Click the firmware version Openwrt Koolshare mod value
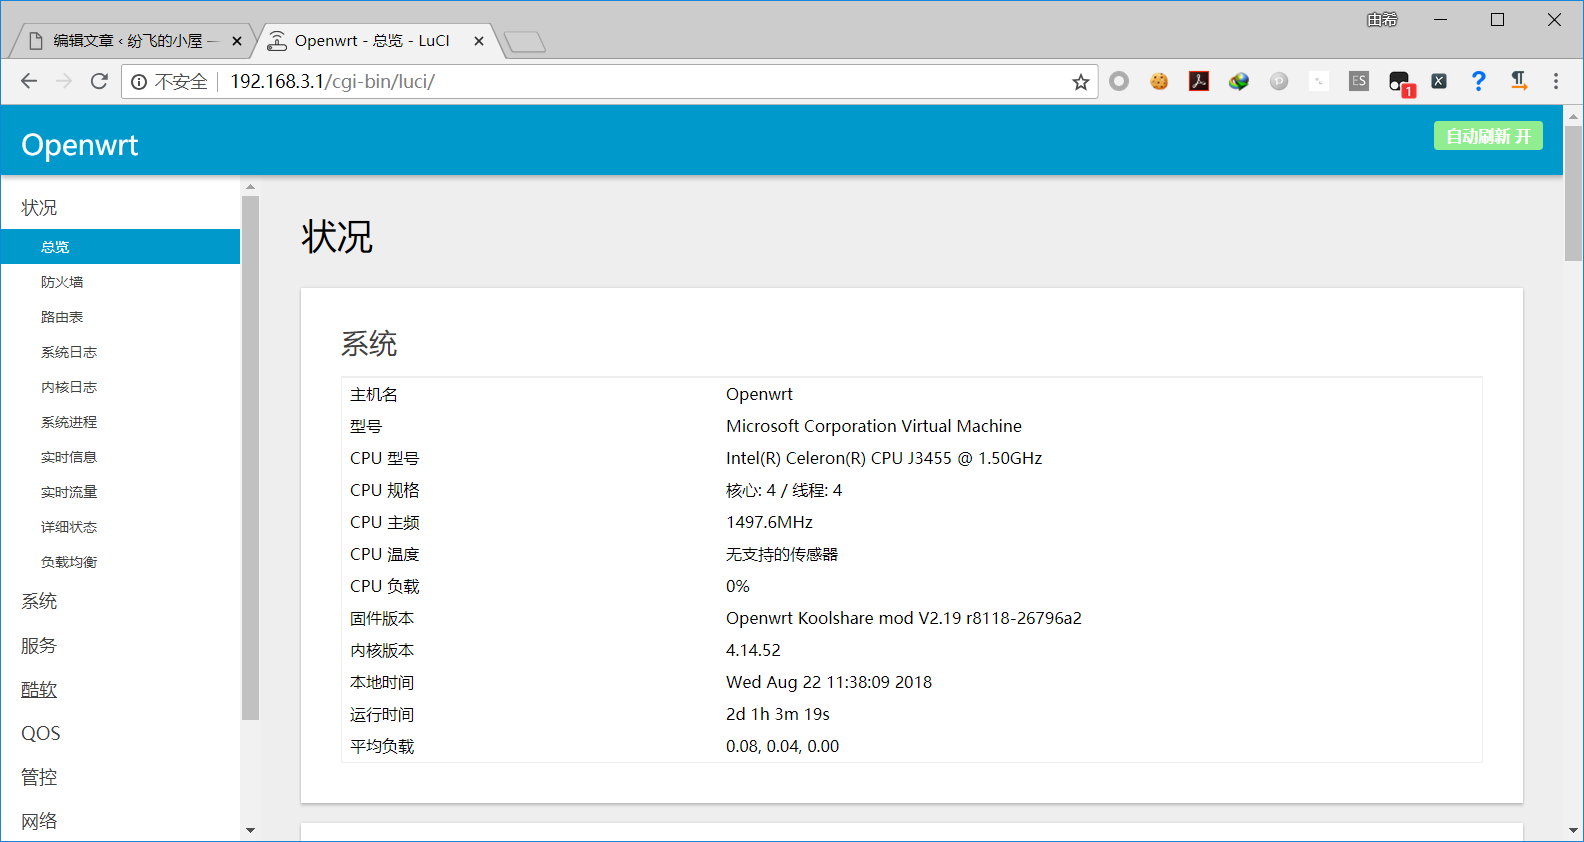Image resolution: width=1584 pixels, height=842 pixels. [x=904, y=618]
